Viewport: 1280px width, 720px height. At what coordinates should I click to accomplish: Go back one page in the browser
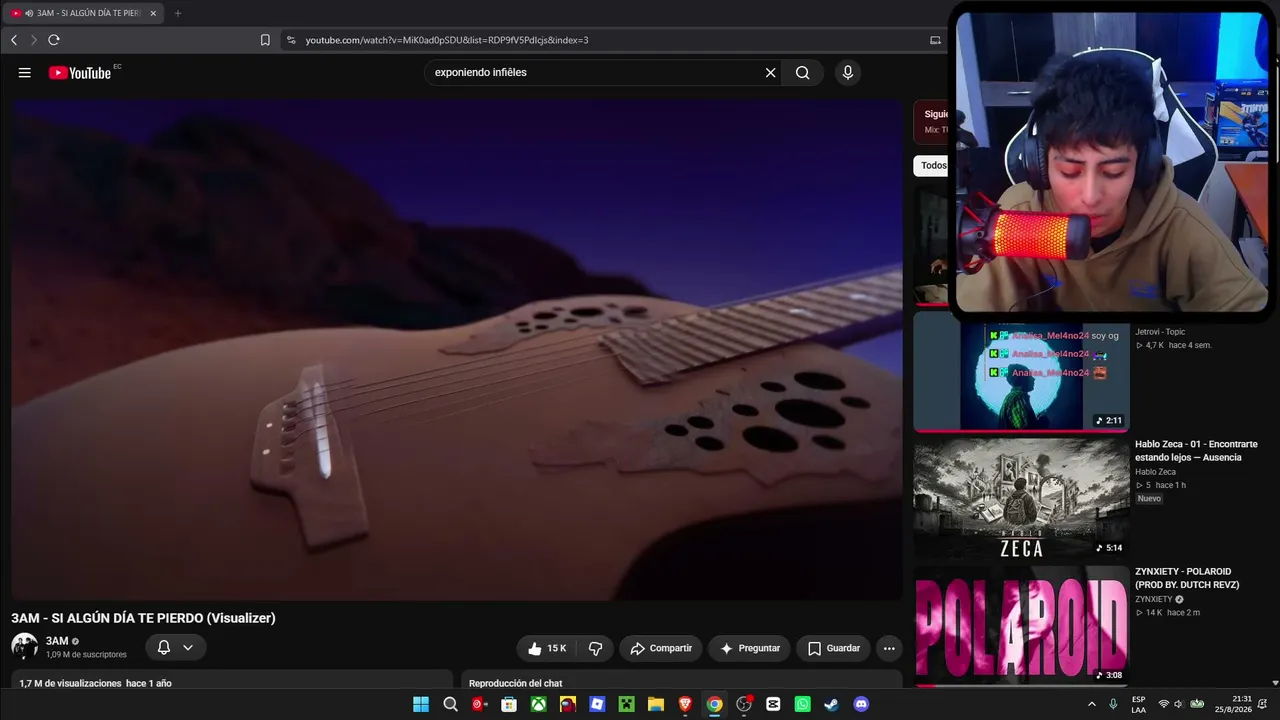tap(14, 40)
